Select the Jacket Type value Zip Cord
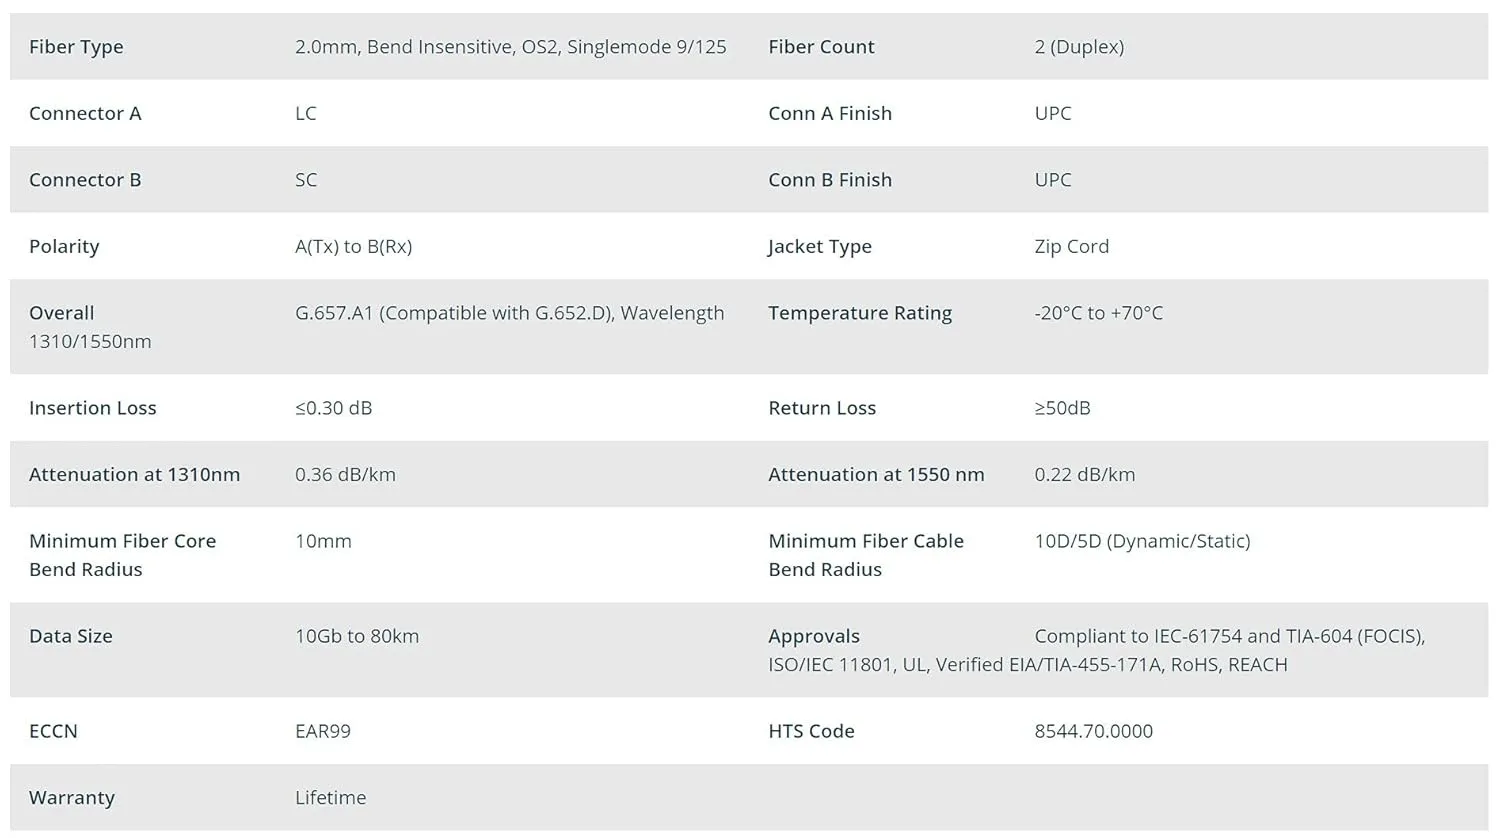 [1072, 246]
